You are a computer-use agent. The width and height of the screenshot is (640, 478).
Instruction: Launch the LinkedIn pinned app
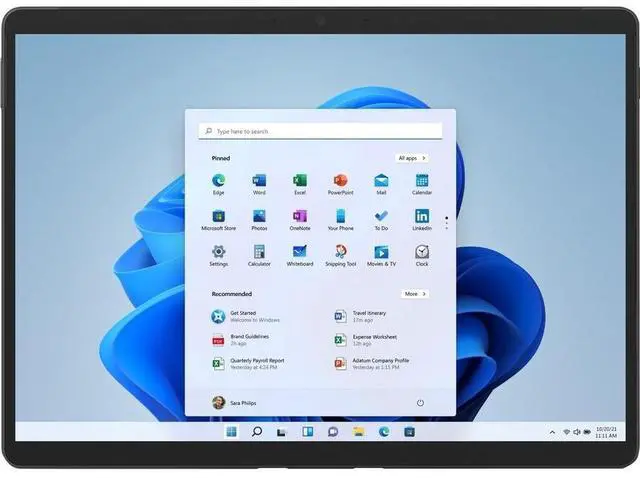point(422,217)
